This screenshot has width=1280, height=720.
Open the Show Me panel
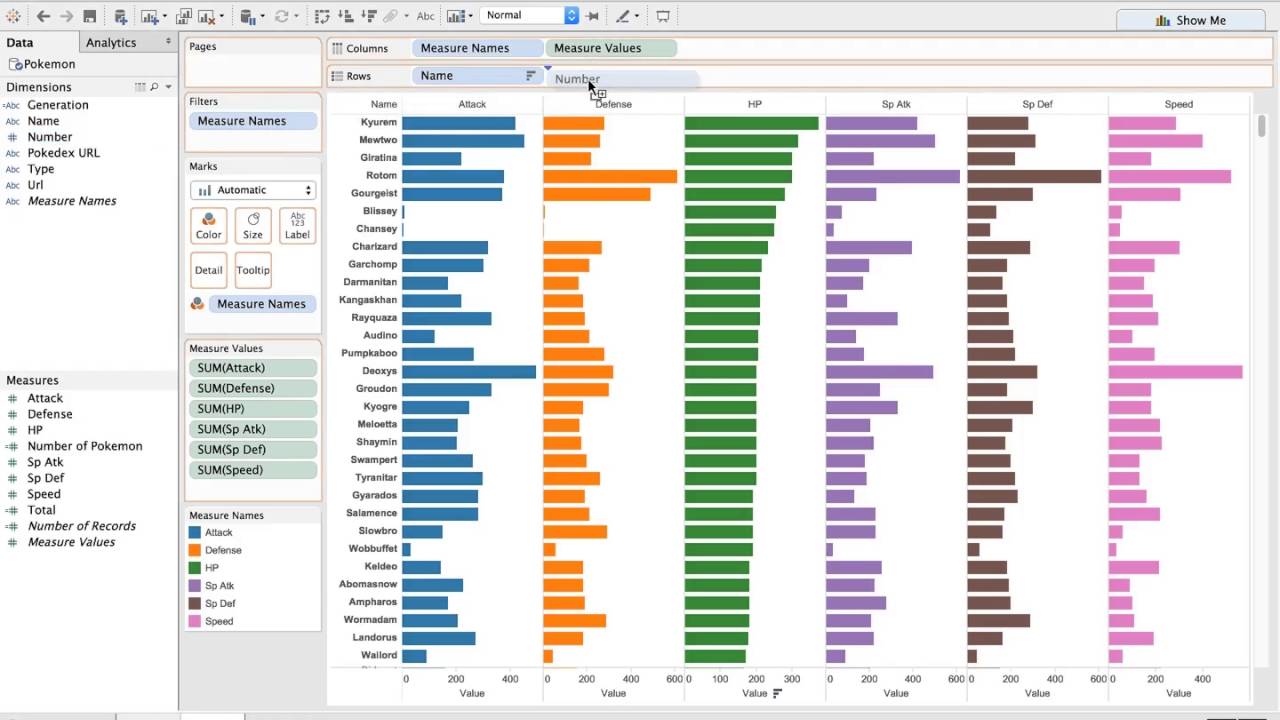[1190, 20]
